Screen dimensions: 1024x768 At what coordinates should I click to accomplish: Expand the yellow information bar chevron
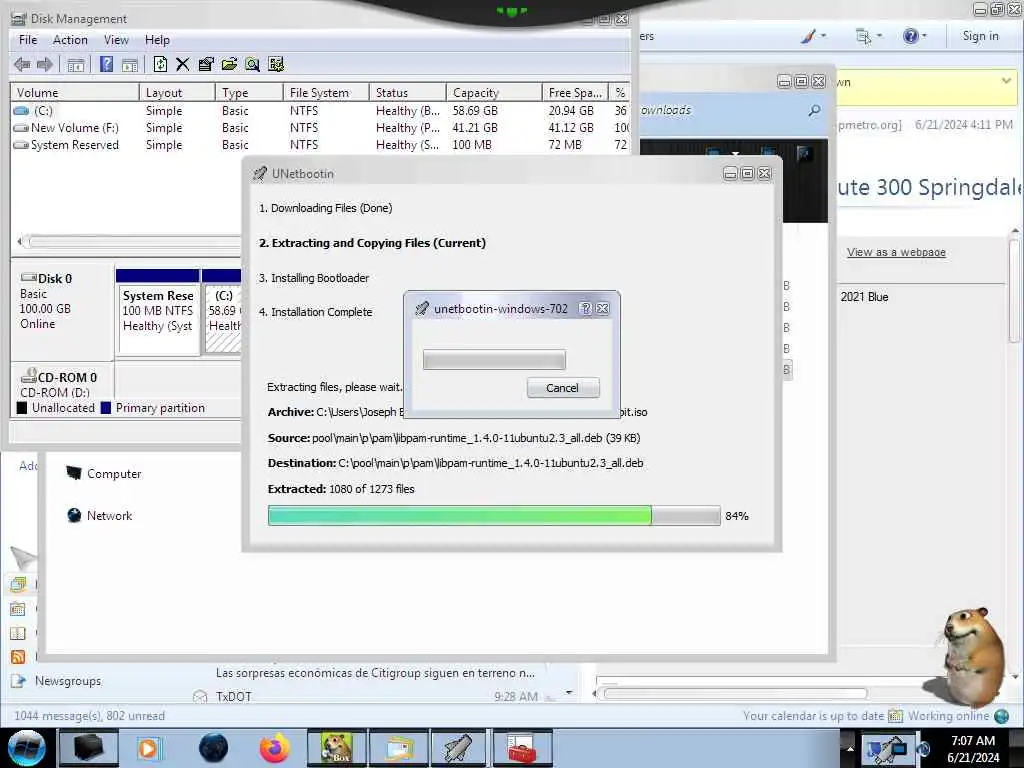coord(1006,81)
